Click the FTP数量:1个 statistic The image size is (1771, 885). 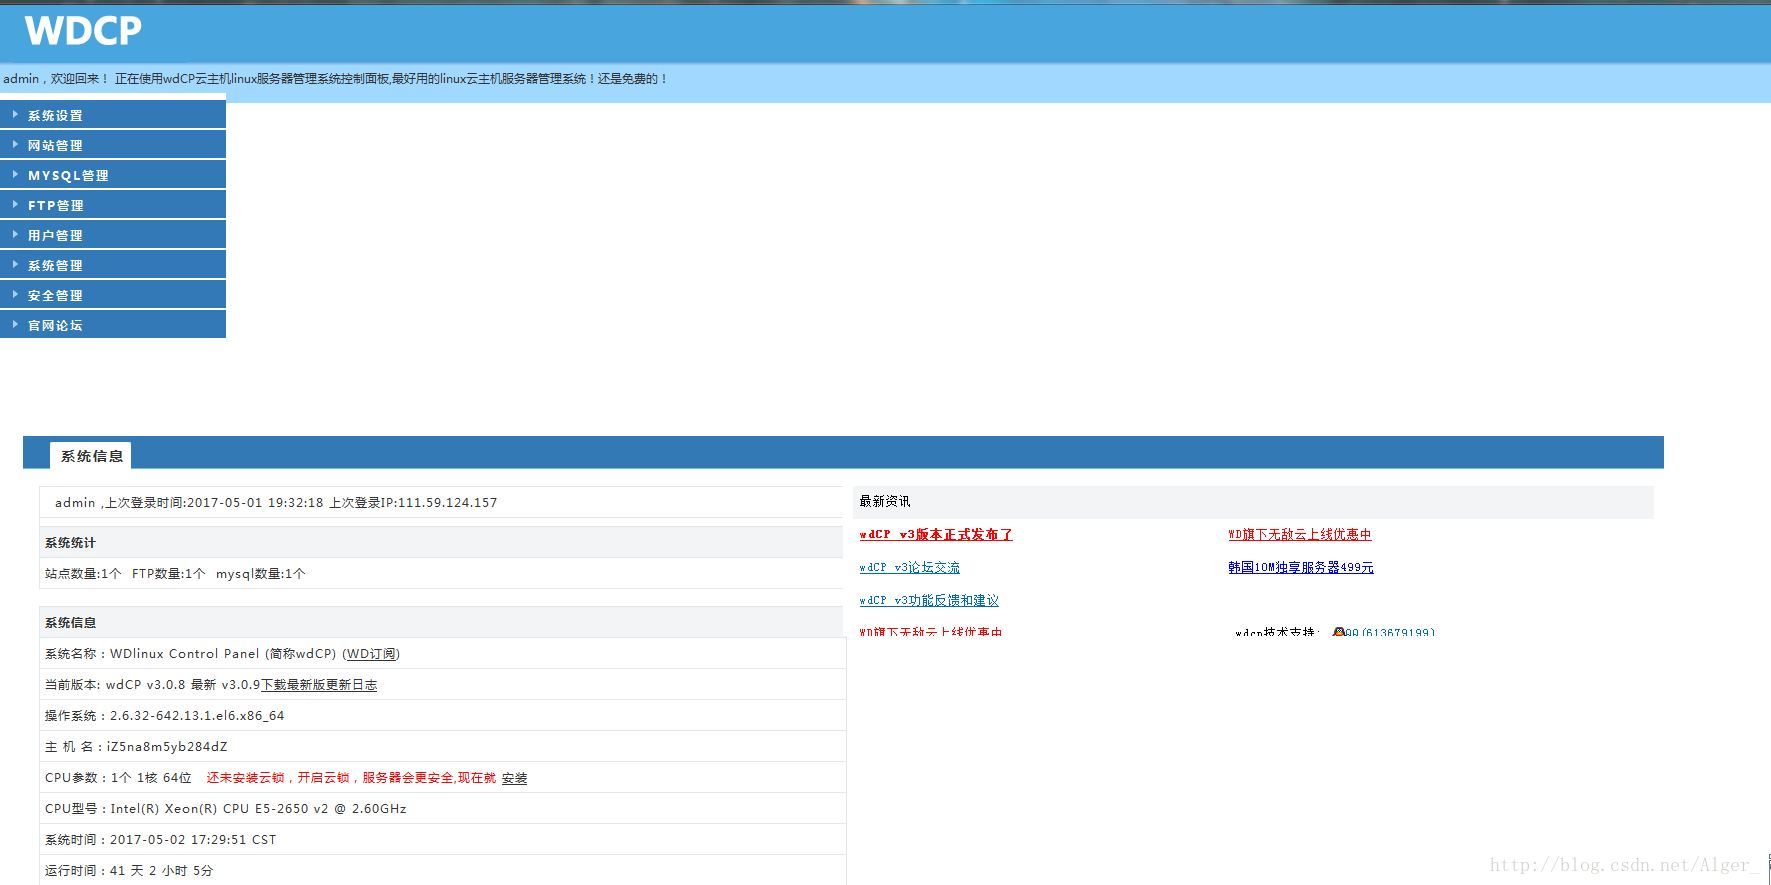168,574
